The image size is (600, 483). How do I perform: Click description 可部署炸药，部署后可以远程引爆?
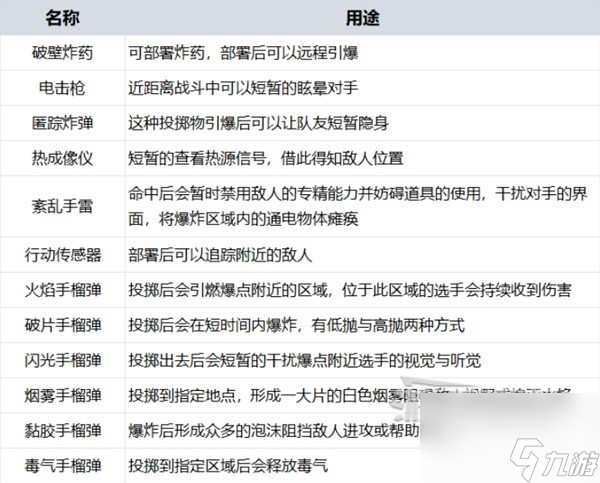coord(243,53)
